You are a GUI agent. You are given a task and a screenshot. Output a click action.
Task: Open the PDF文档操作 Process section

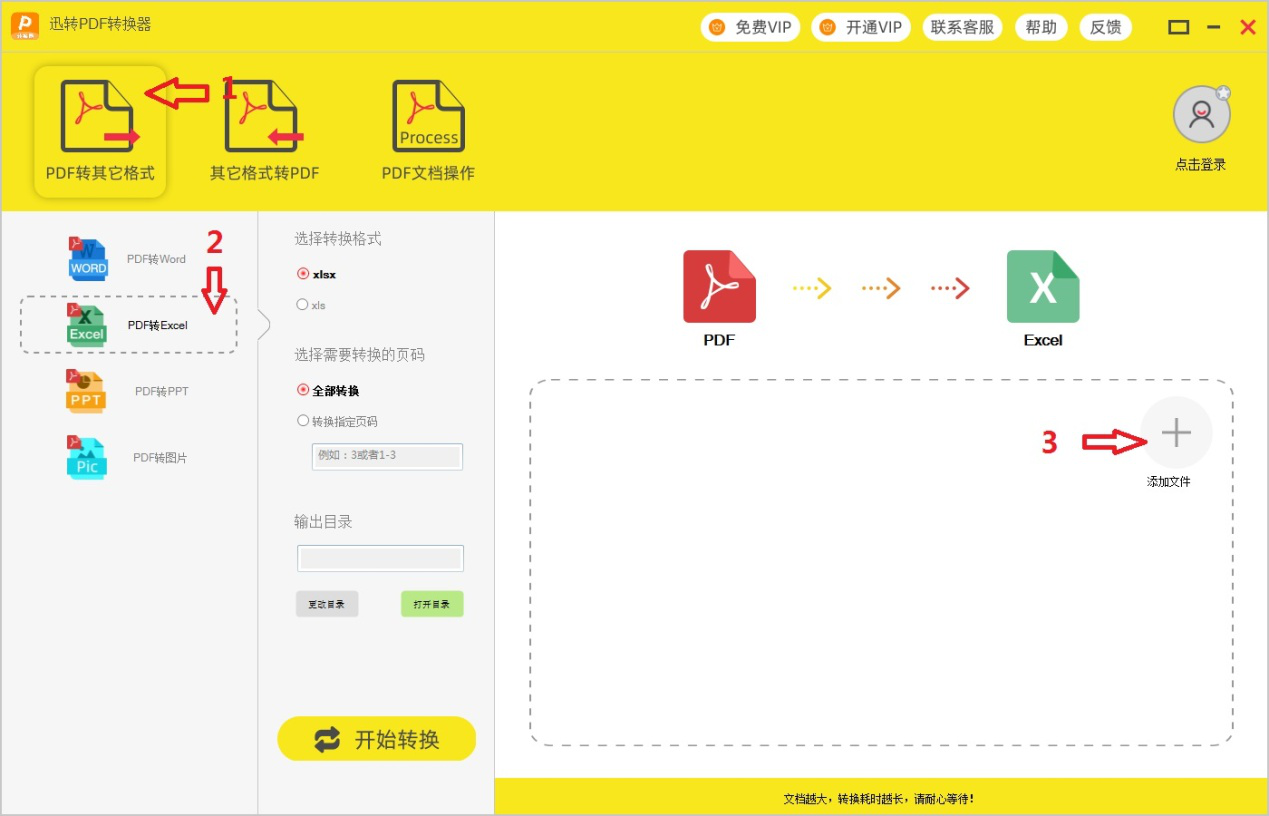pos(428,131)
